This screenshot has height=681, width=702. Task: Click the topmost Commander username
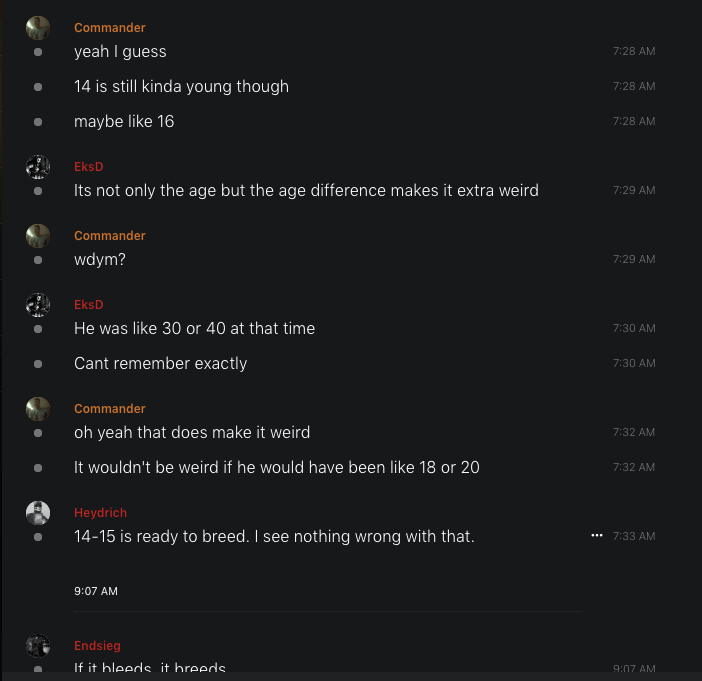[110, 28]
